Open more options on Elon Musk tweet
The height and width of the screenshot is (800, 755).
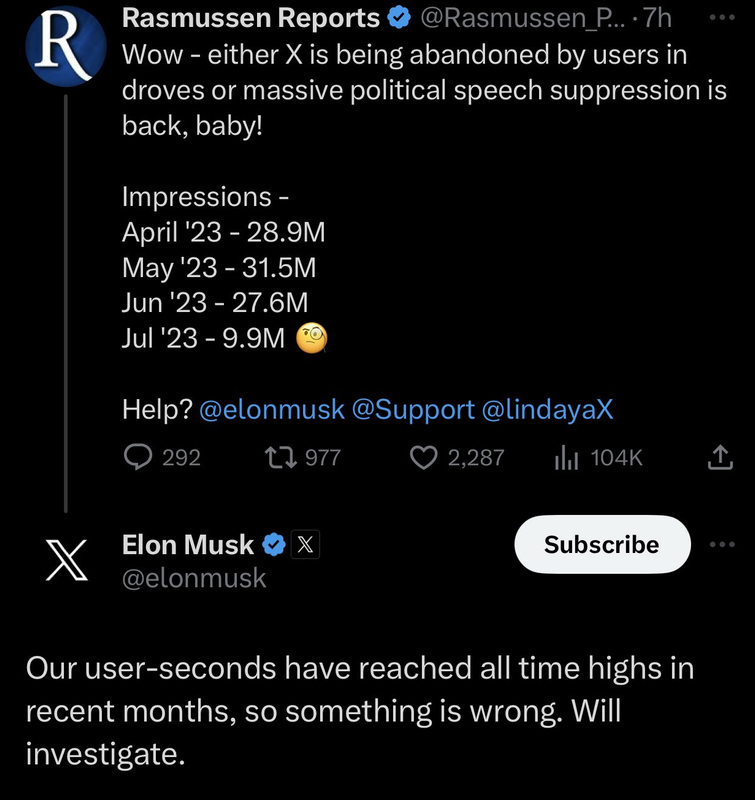[720, 544]
